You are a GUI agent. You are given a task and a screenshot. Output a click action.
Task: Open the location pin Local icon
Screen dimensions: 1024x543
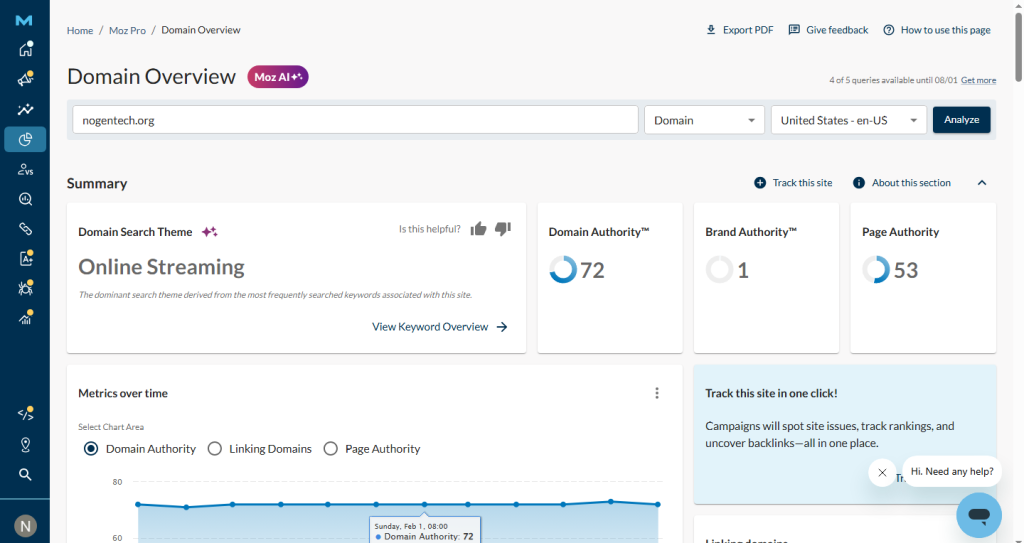point(25,444)
